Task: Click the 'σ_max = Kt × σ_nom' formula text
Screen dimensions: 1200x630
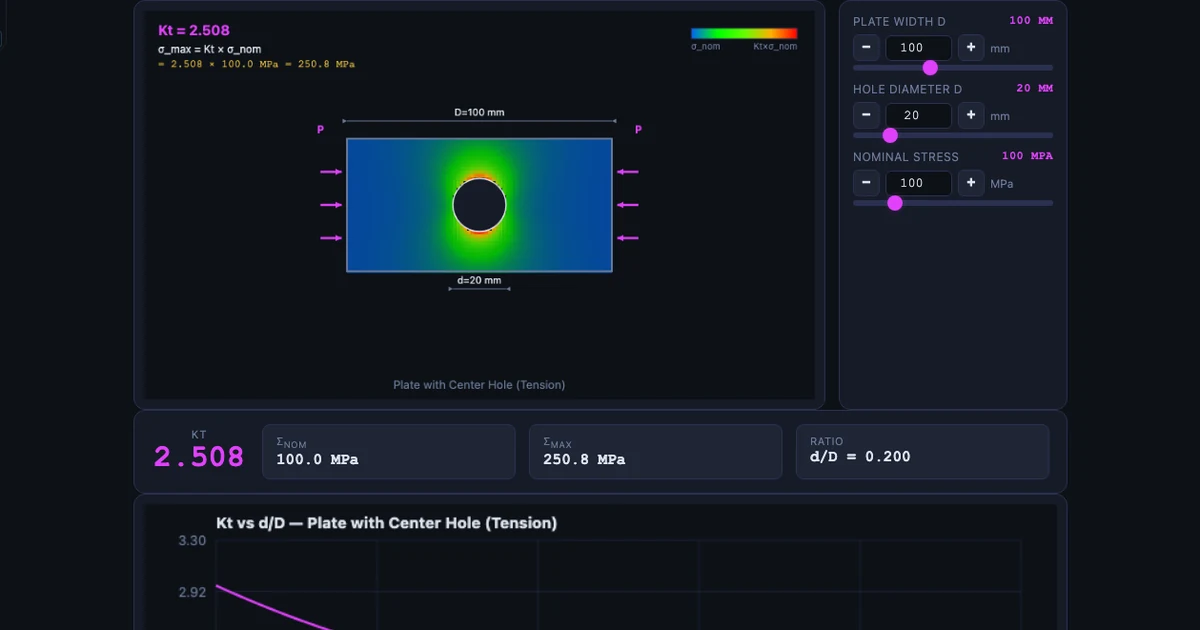Action: coord(210,49)
